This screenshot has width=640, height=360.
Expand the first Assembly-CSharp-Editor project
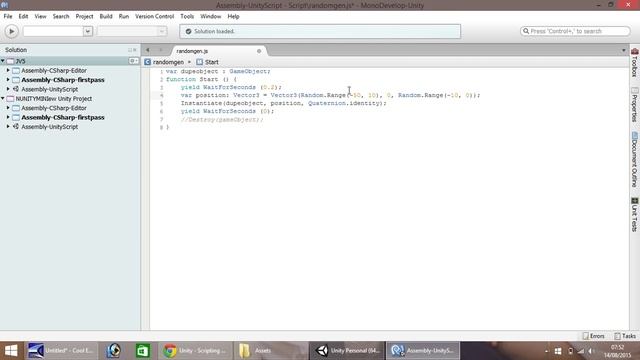pyautogui.click(x=8, y=70)
